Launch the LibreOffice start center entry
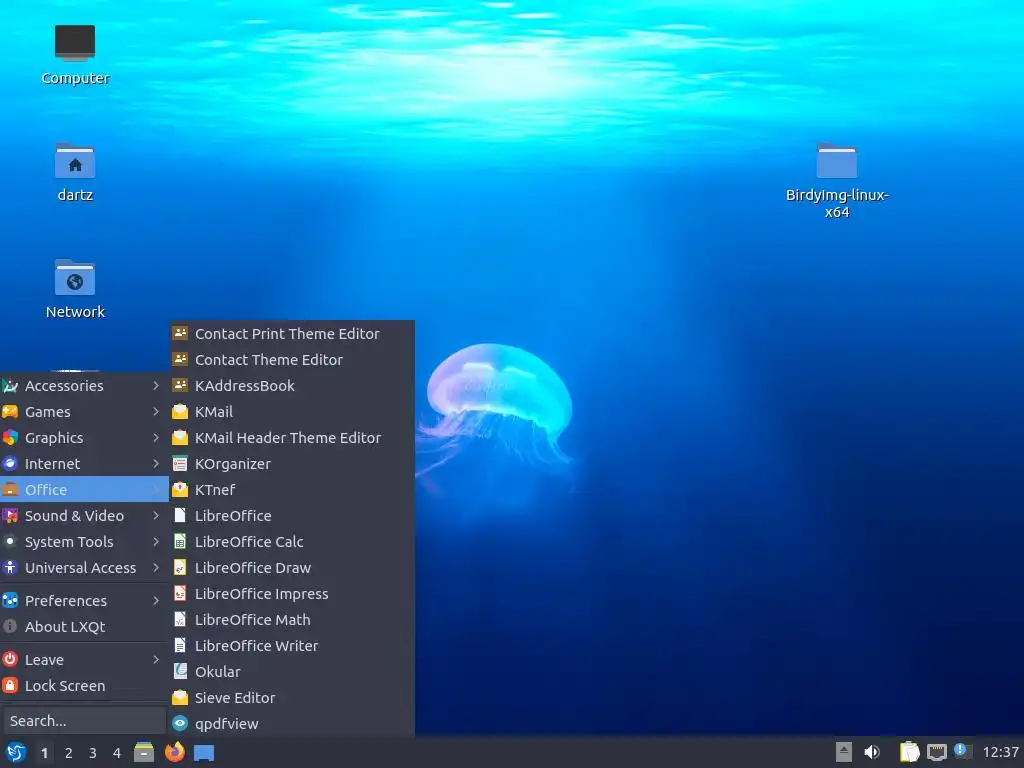Viewport: 1024px width, 768px height. click(x=293, y=516)
